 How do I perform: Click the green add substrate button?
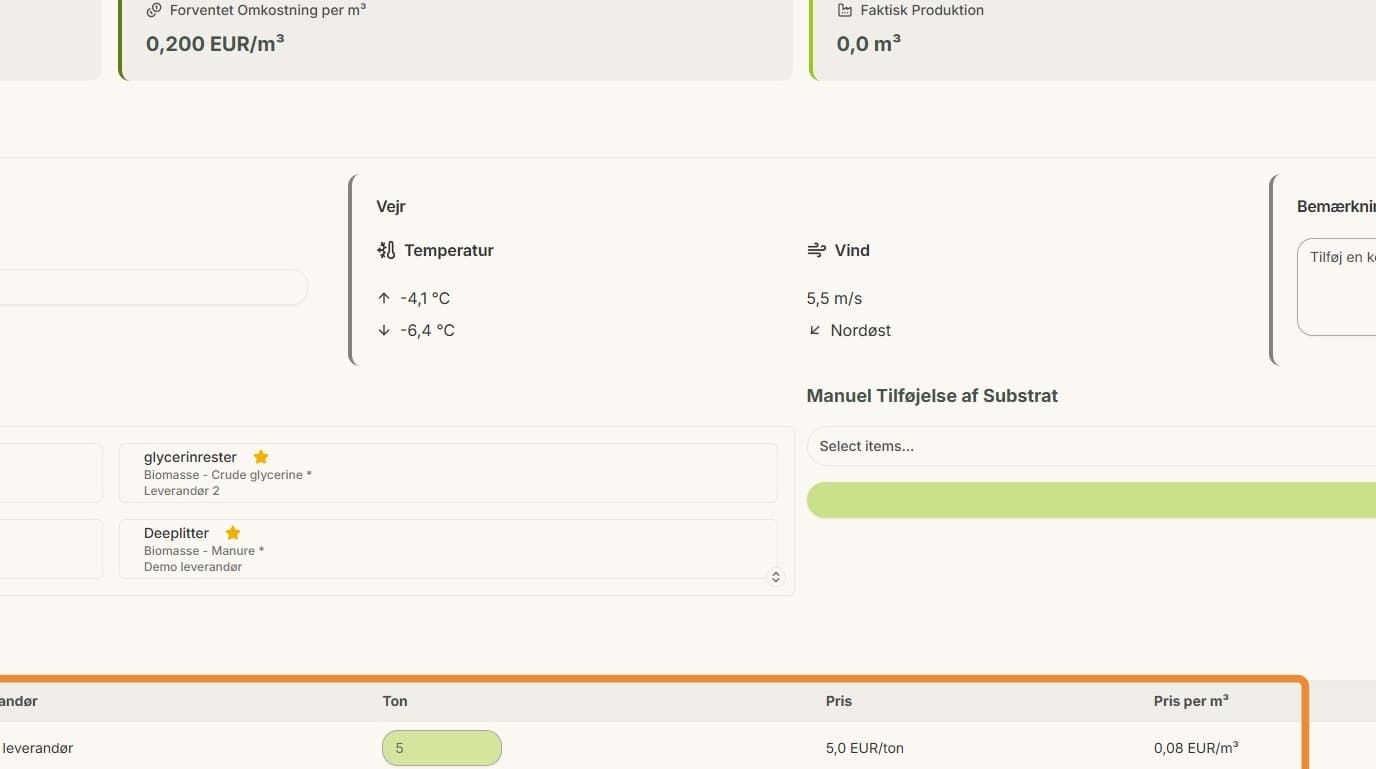(x=1091, y=500)
